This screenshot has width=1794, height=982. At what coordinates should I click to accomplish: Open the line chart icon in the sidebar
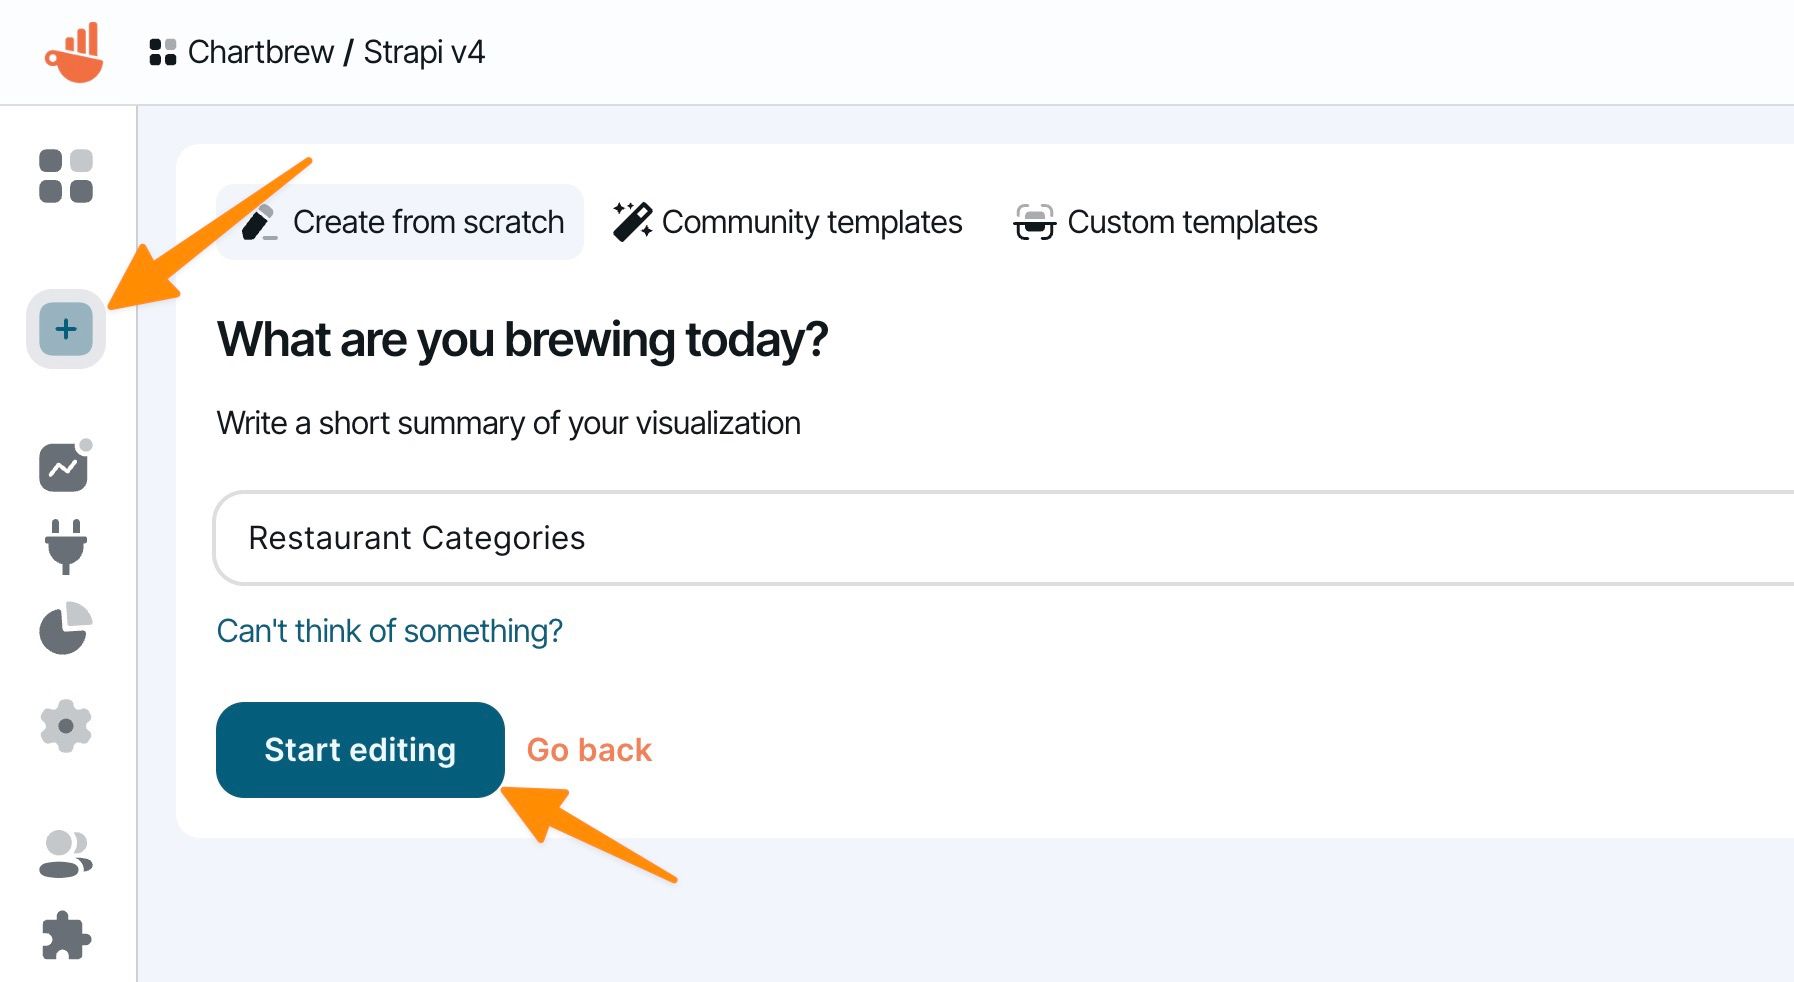tap(64, 467)
